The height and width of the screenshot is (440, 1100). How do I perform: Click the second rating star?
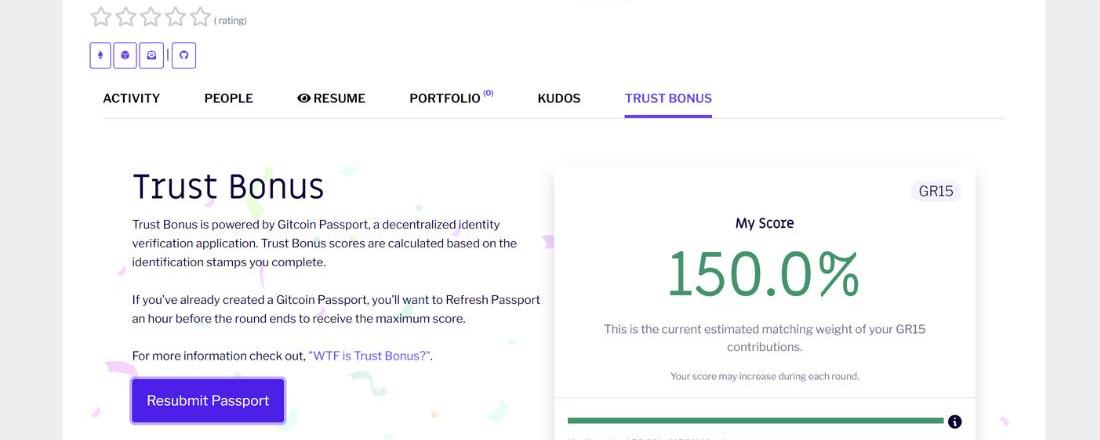125,17
